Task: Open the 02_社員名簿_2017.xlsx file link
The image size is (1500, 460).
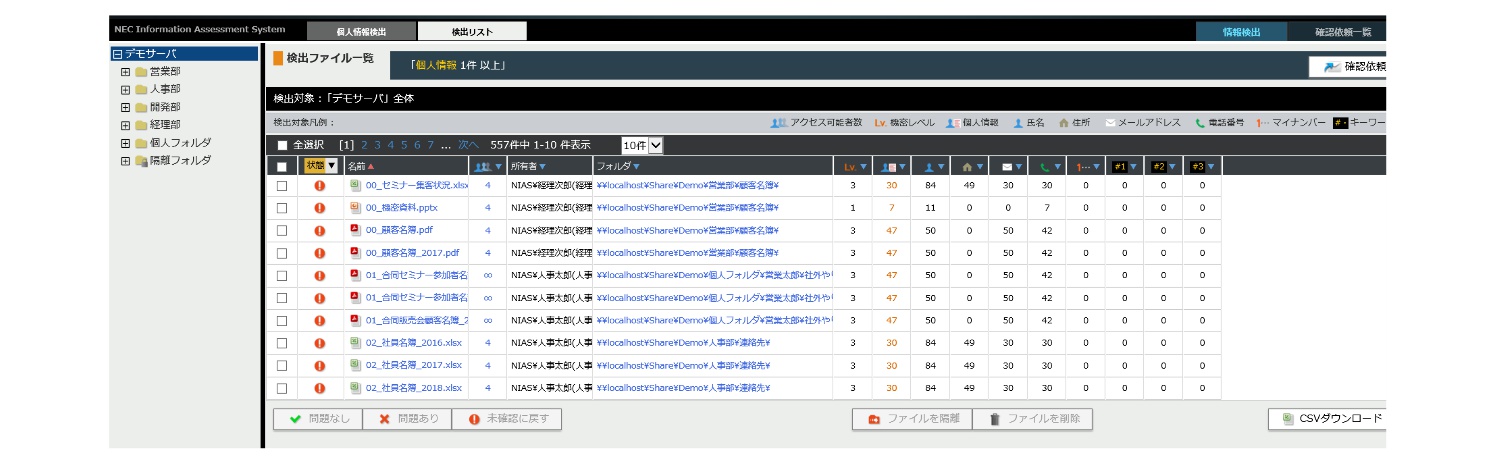Action: [x=414, y=365]
